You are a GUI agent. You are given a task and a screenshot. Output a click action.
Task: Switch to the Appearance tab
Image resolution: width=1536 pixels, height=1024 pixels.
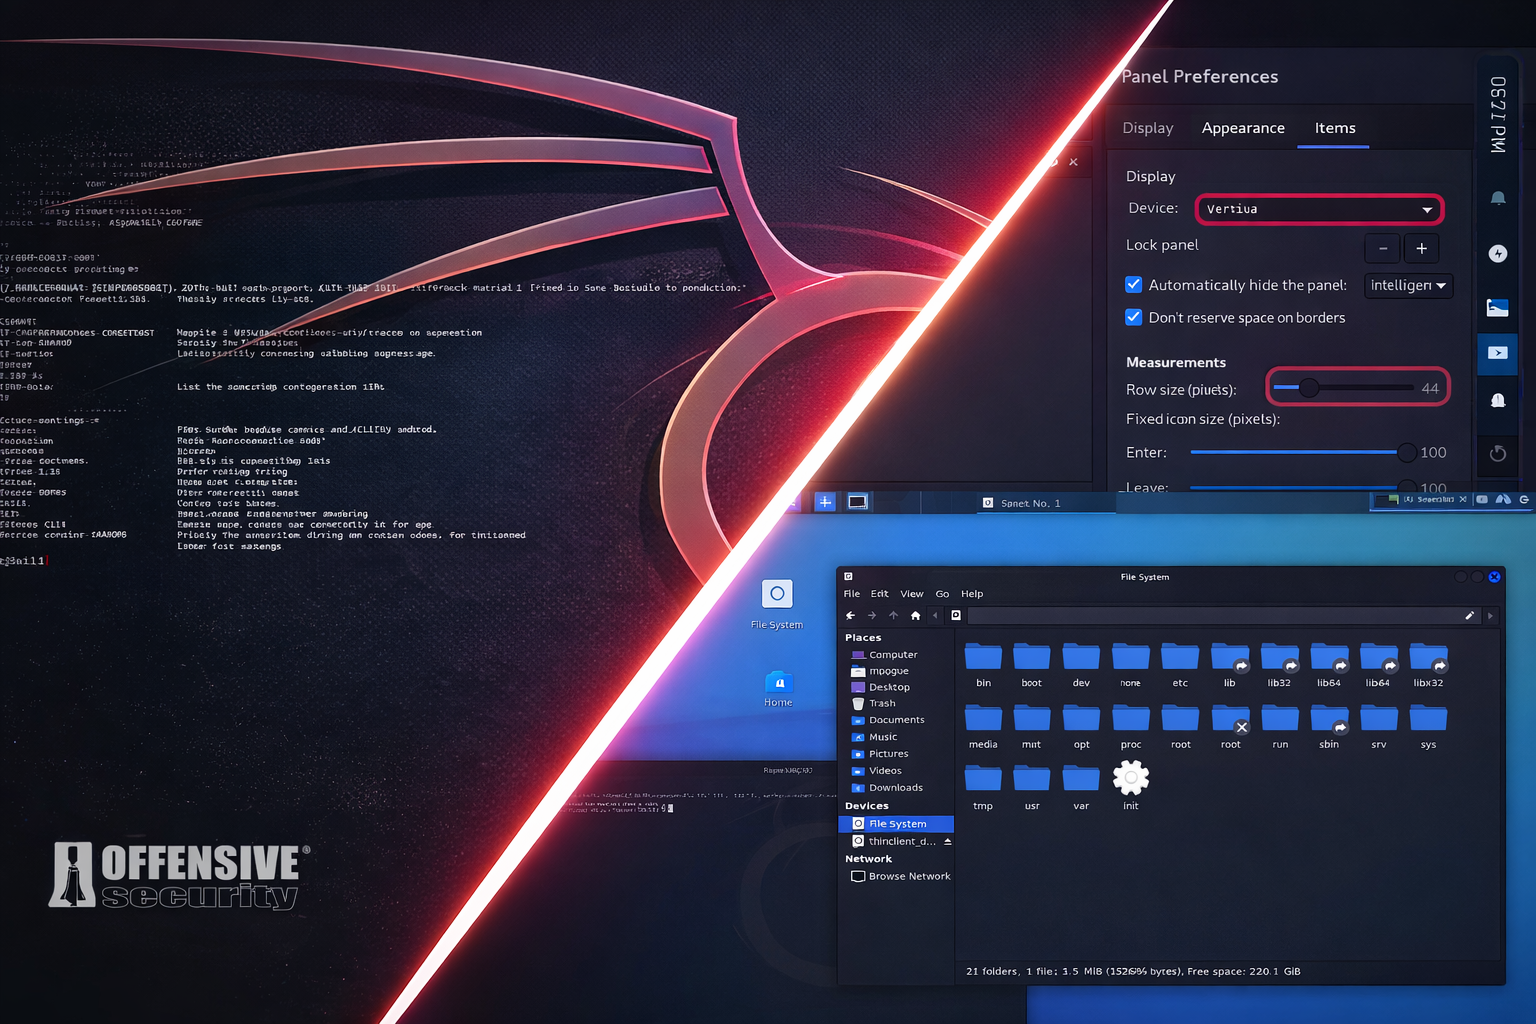coord(1243,128)
